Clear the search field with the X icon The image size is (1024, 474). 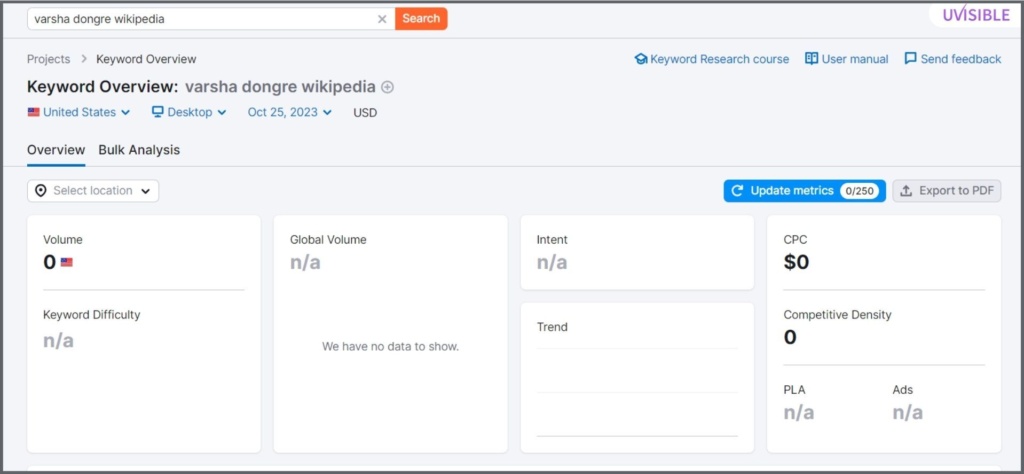pos(383,19)
